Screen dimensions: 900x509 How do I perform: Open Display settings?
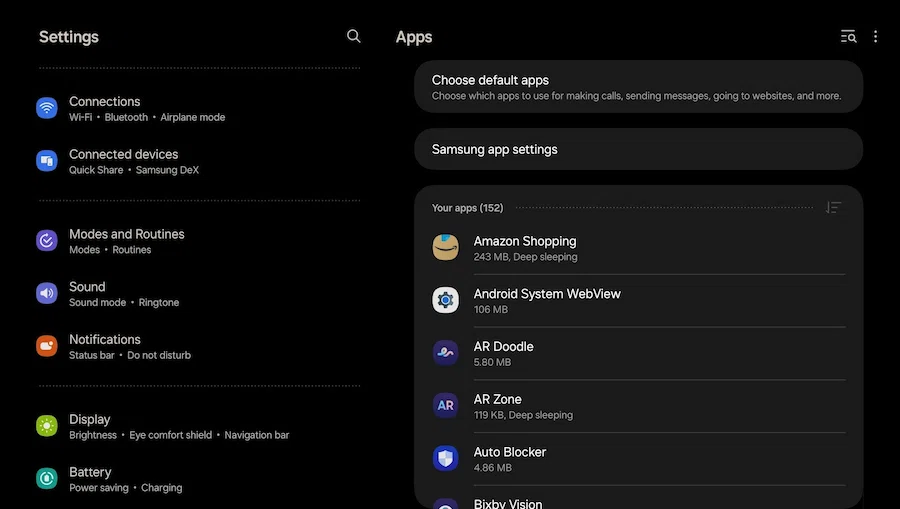point(198,426)
